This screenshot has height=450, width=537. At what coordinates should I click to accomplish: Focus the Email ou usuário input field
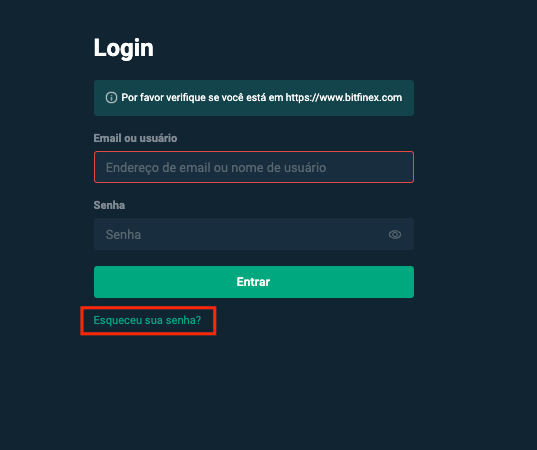click(x=254, y=167)
